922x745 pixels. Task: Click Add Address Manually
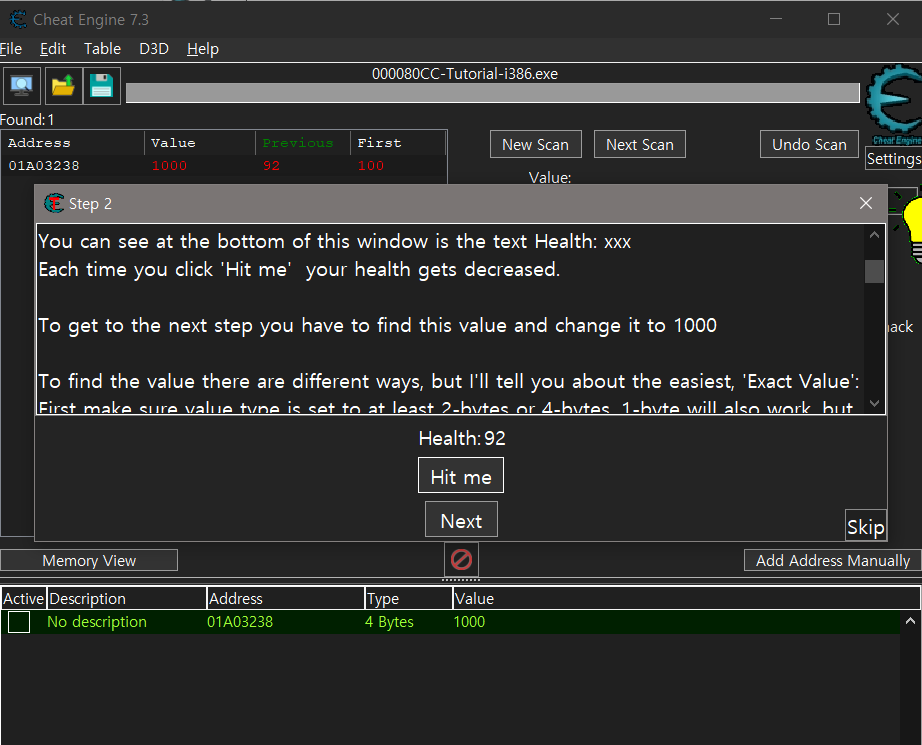click(833, 560)
